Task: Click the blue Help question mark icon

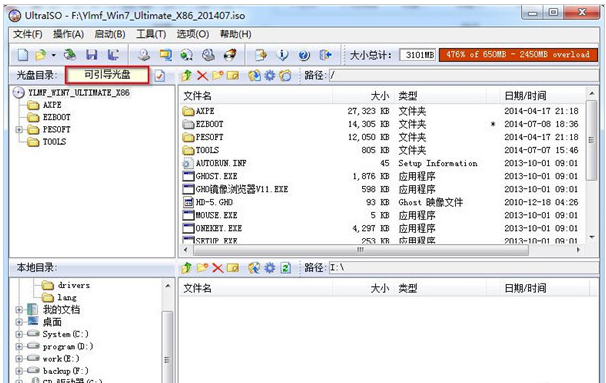Action: click(x=304, y=55)
